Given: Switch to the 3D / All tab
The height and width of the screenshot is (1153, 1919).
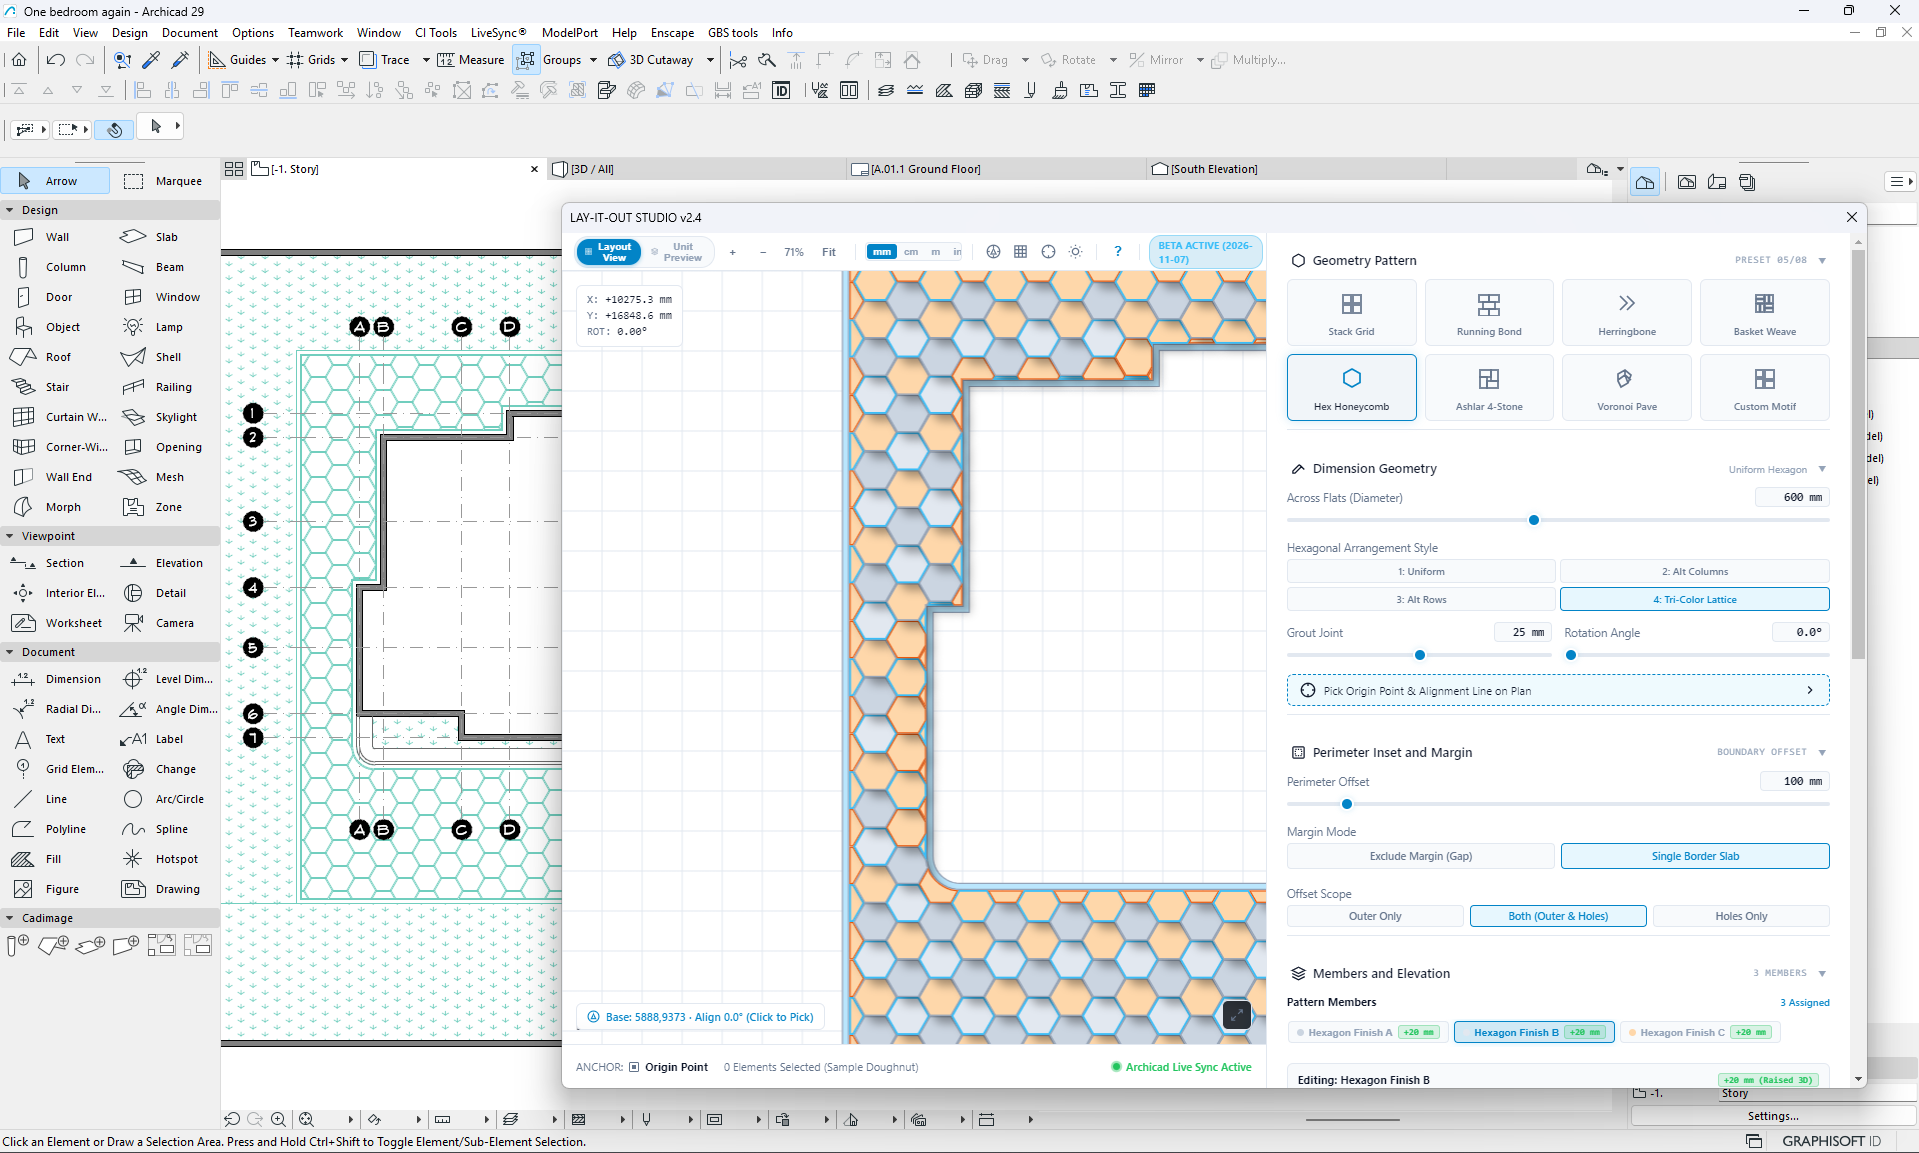Looking at the screenshot, I should tap(697, 169).
